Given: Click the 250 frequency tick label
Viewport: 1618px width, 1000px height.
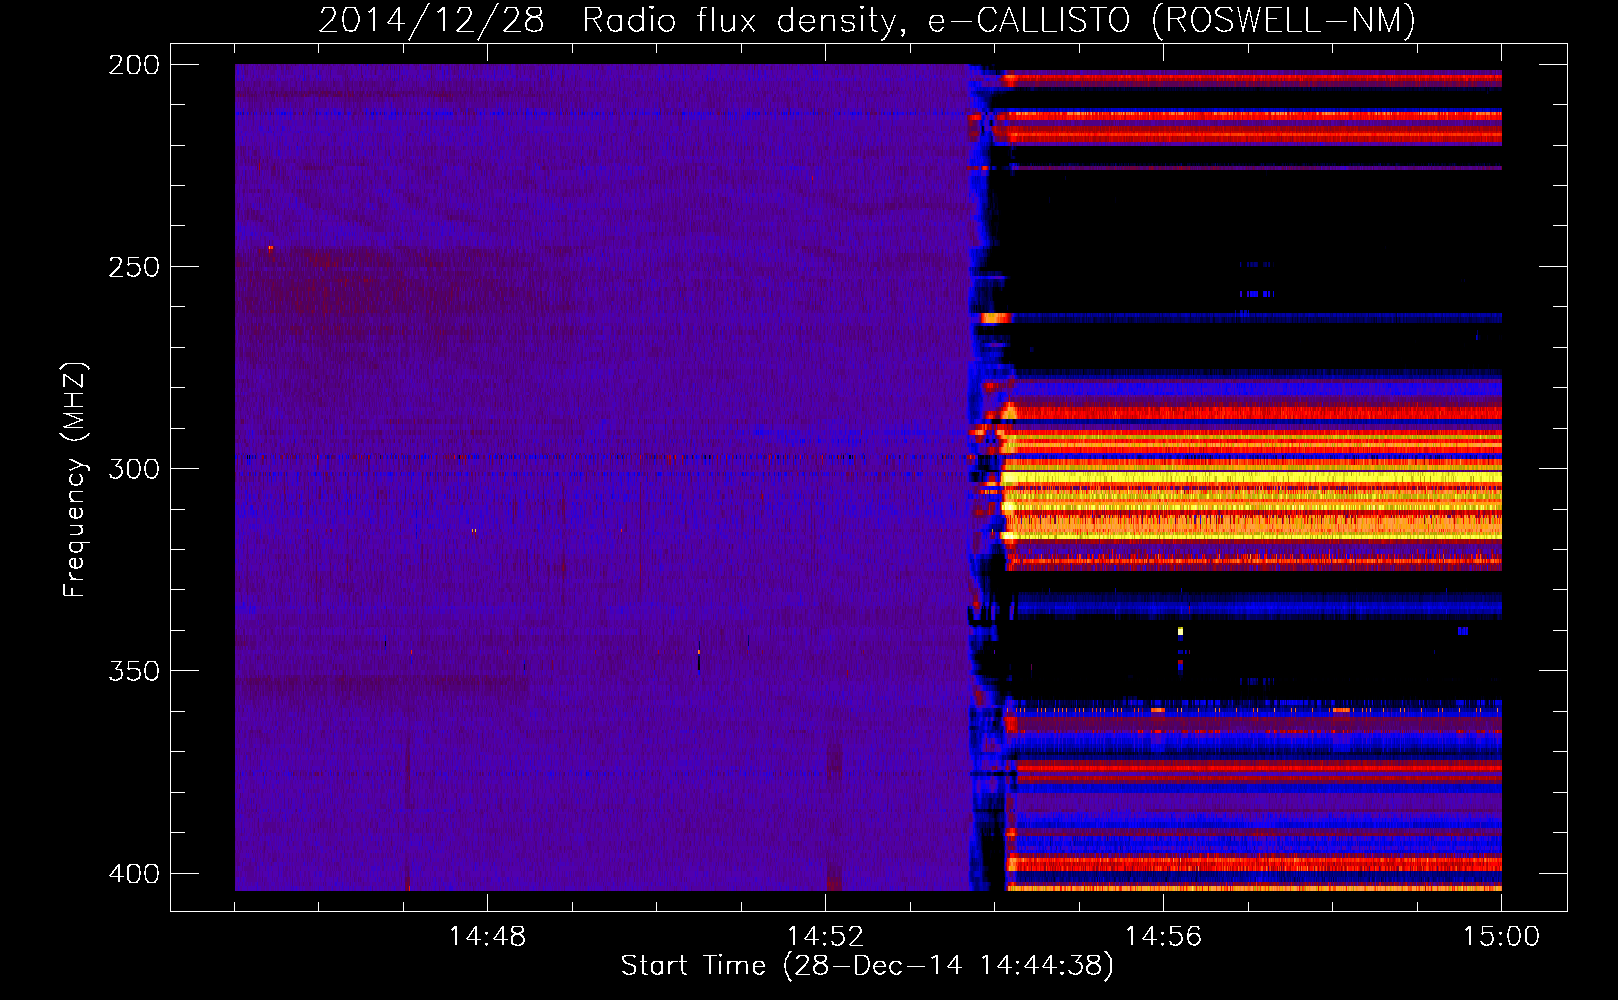Looking at the screenshot, I should tap(134, 267).
